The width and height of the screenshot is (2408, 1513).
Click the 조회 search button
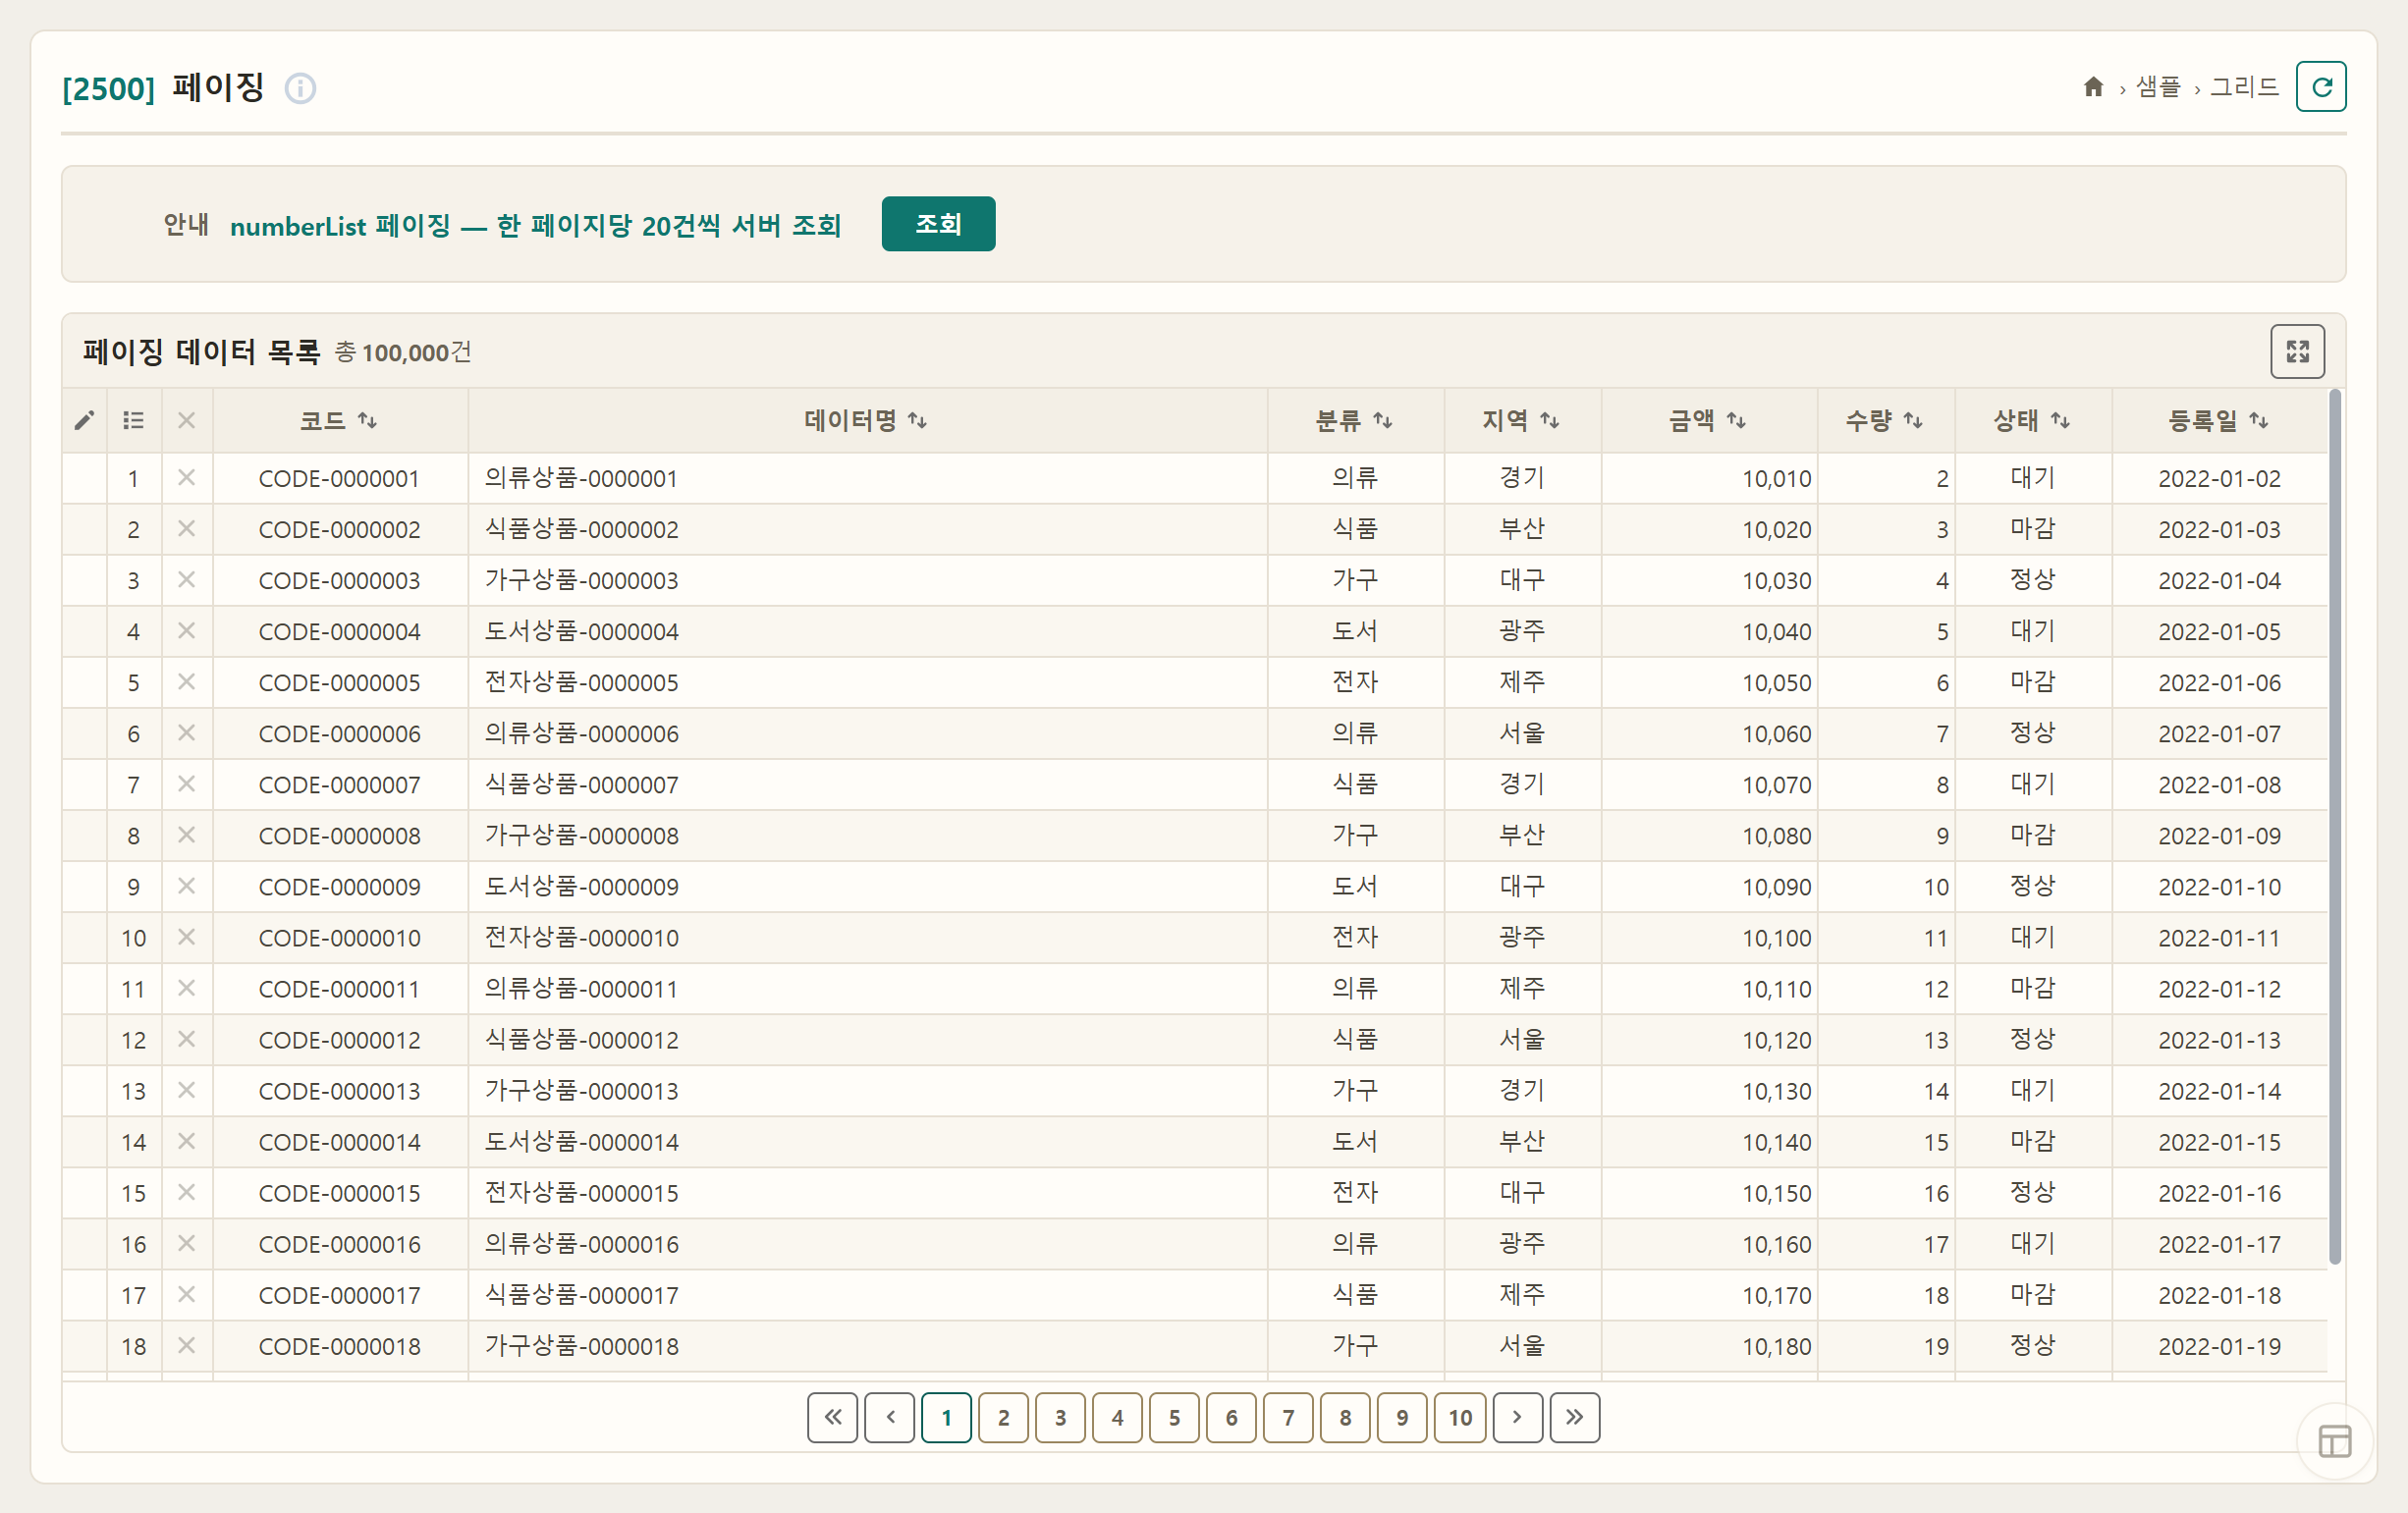pyautogui.click(x=938, y=224)
